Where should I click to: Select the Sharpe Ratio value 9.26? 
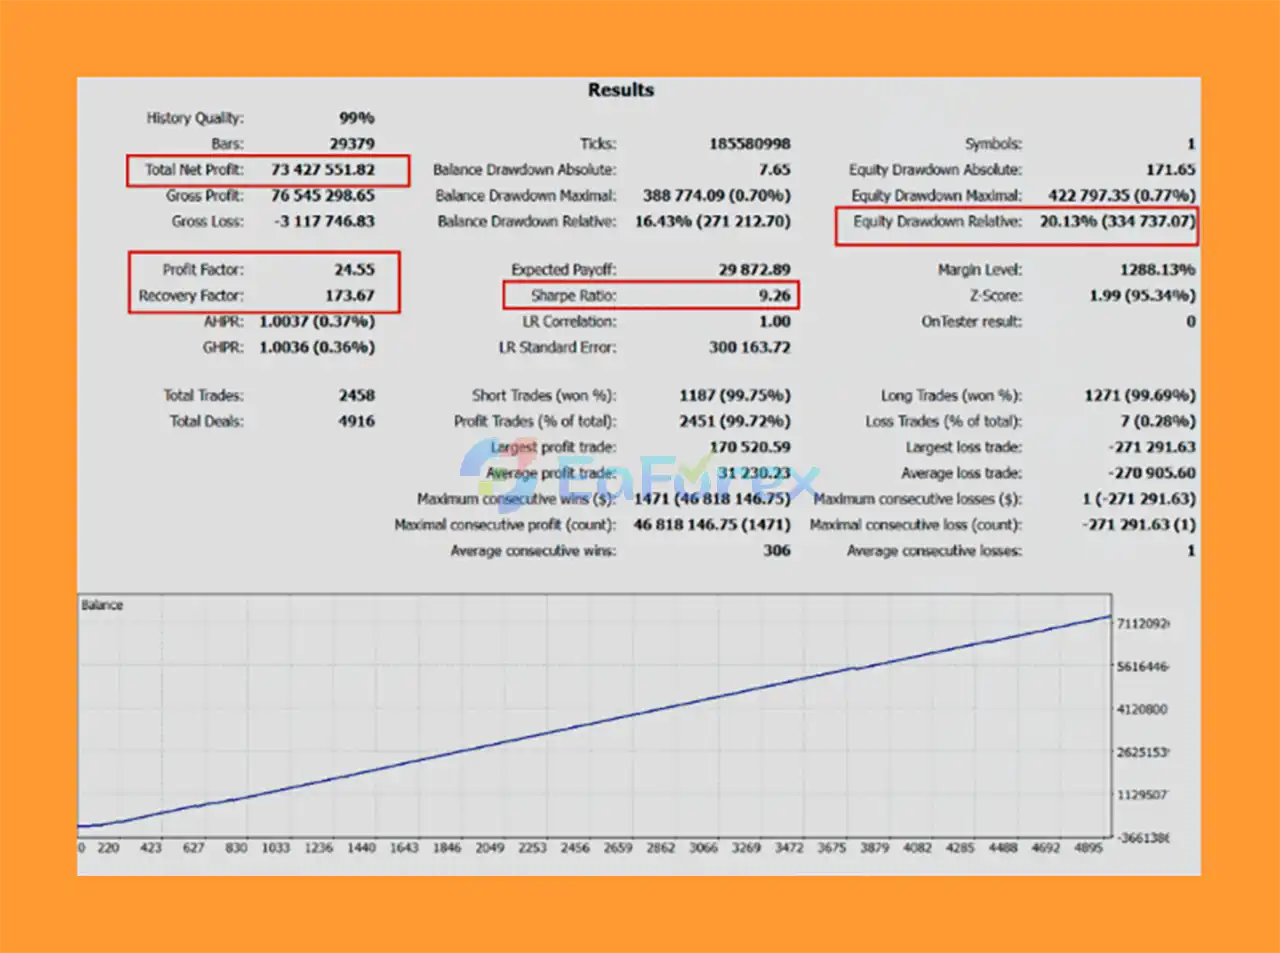tap(774, 296)
